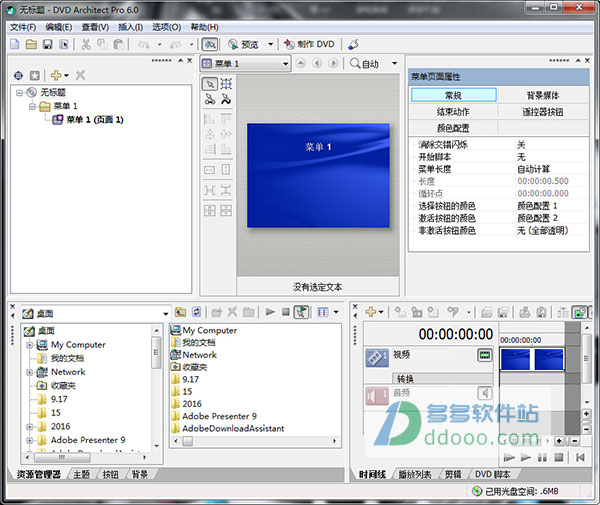Switch to the Playlists (播放列表) tab

(415, 475)
